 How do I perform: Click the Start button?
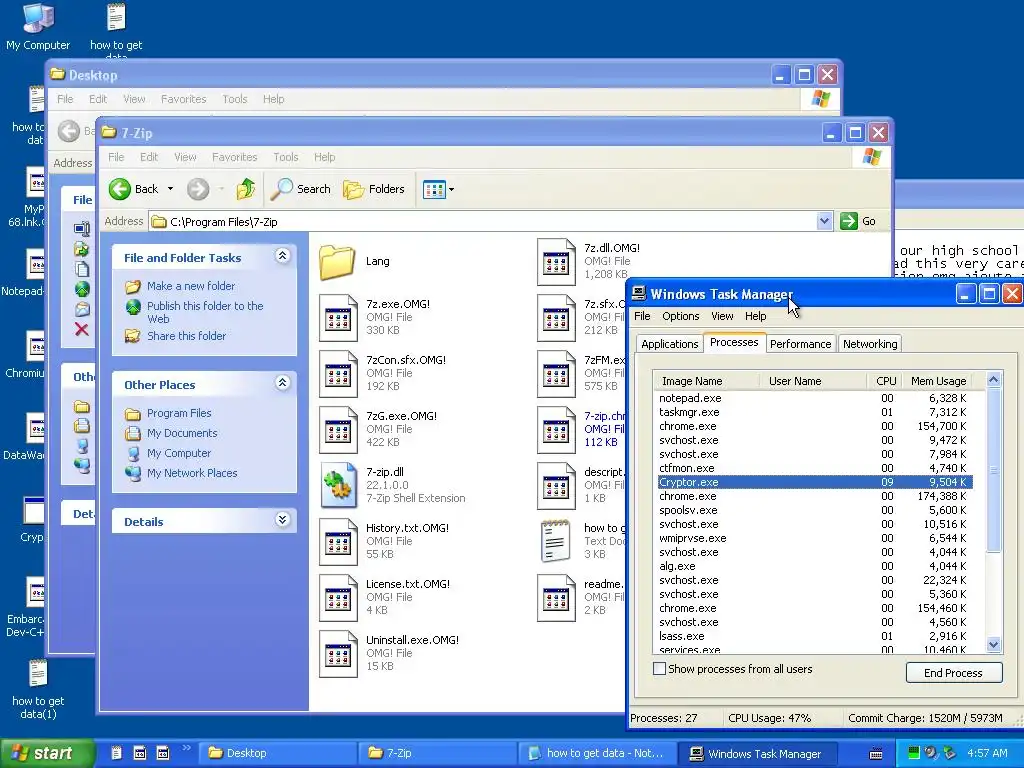click(x=46, y=754)
